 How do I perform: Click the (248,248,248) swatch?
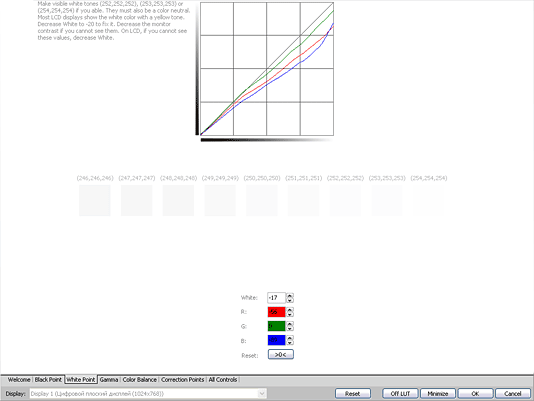point(178,200)
